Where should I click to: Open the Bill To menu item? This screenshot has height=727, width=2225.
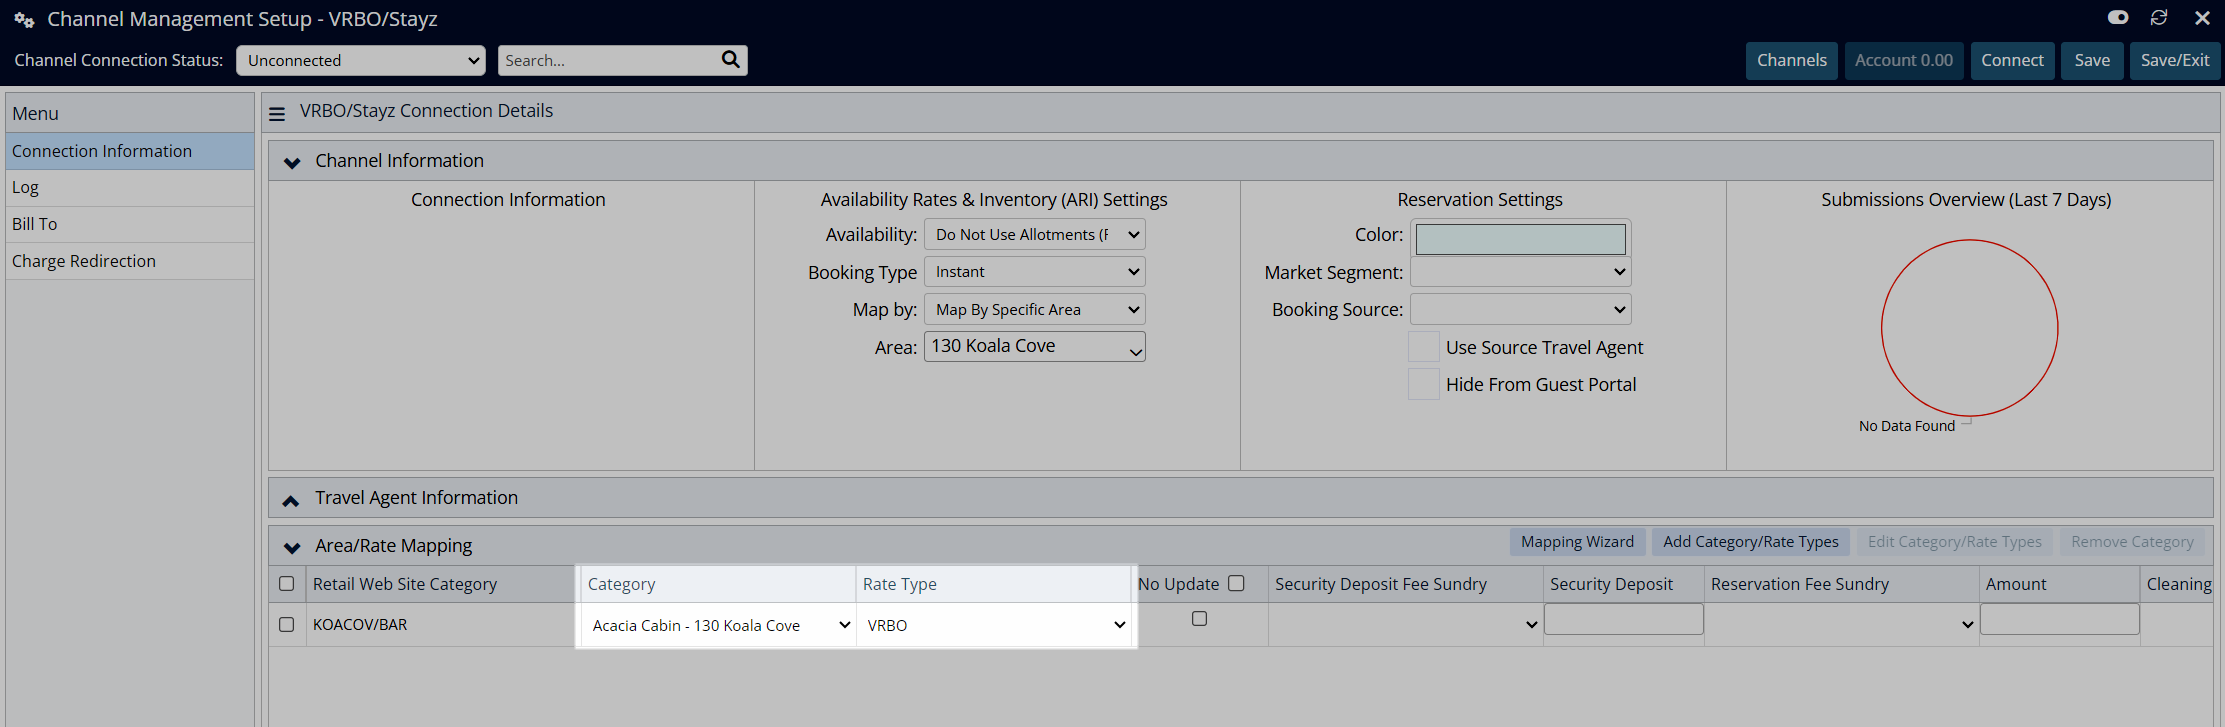pos(130,224)
